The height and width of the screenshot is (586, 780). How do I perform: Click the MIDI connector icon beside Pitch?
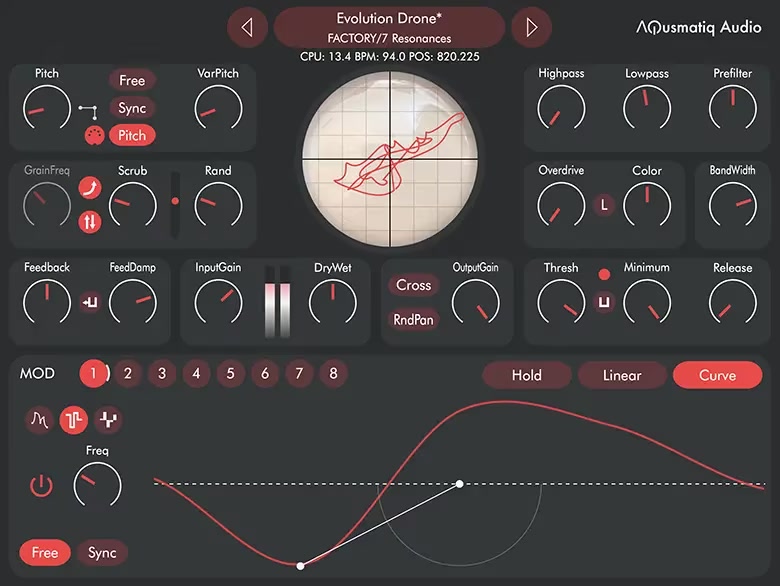point(94,136)
